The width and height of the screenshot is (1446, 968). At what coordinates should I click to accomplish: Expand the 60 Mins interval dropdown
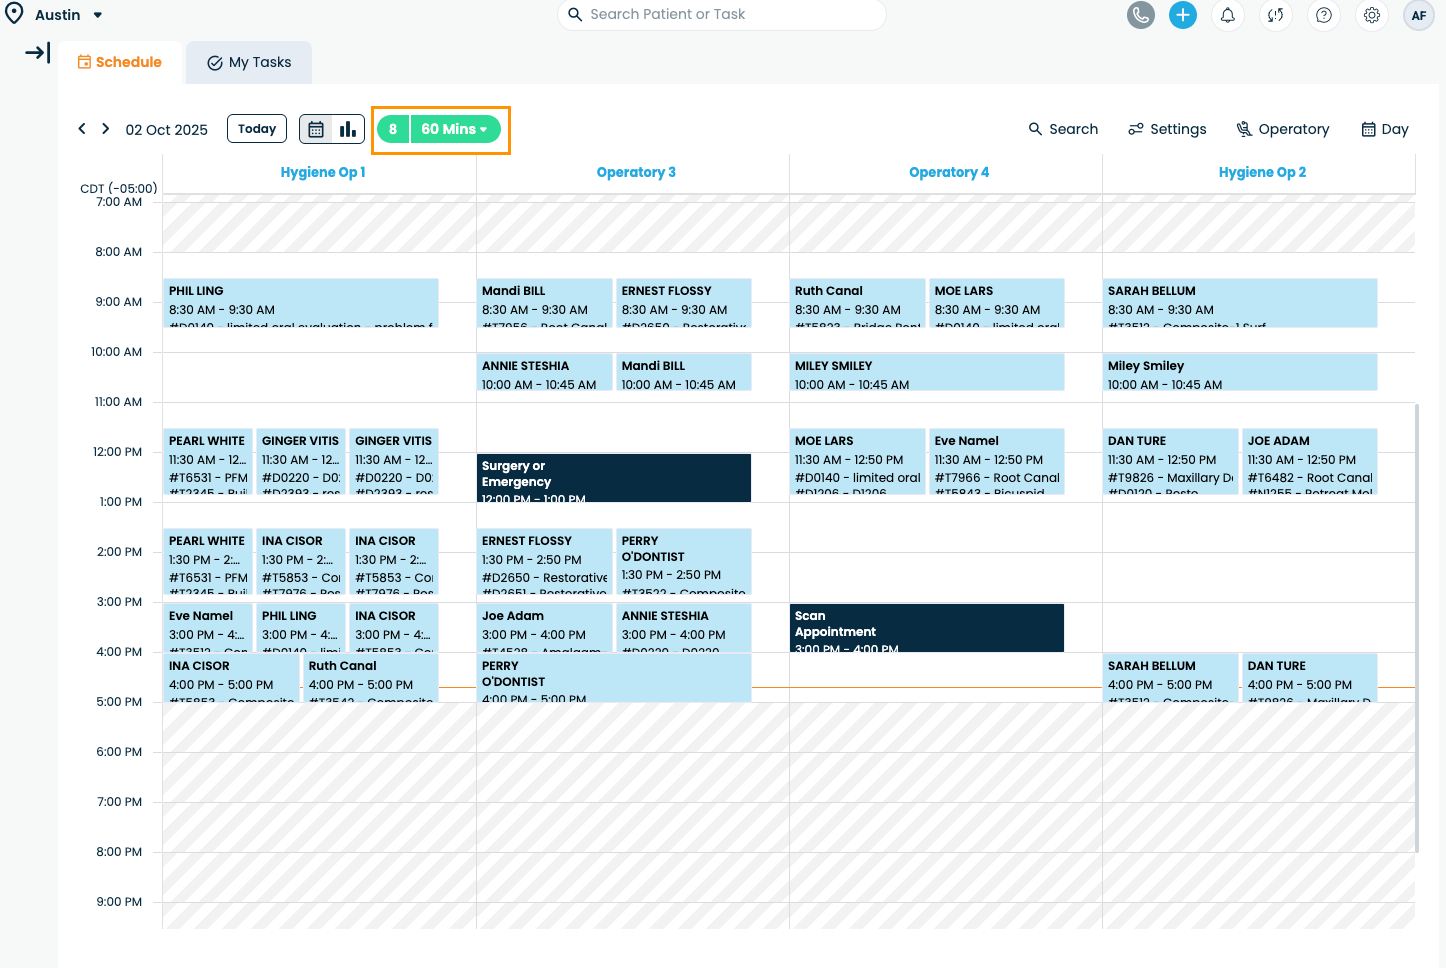[x=455, y=129]
